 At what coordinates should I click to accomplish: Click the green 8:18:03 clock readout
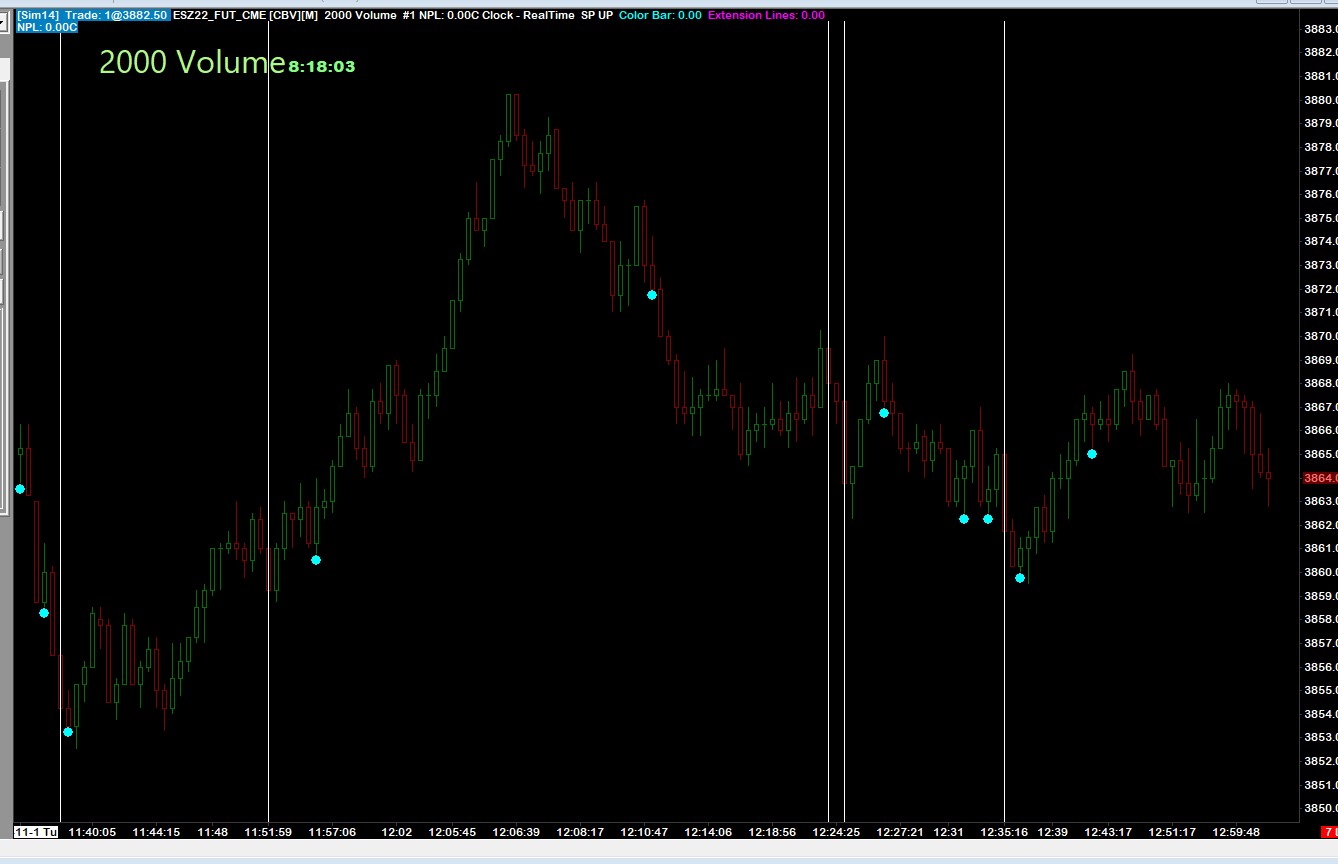(322, 67)
